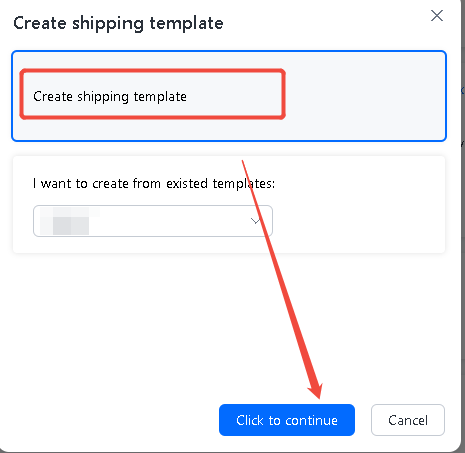Open the existed templates dropdown
465x453 pixels.
[153, 221]
